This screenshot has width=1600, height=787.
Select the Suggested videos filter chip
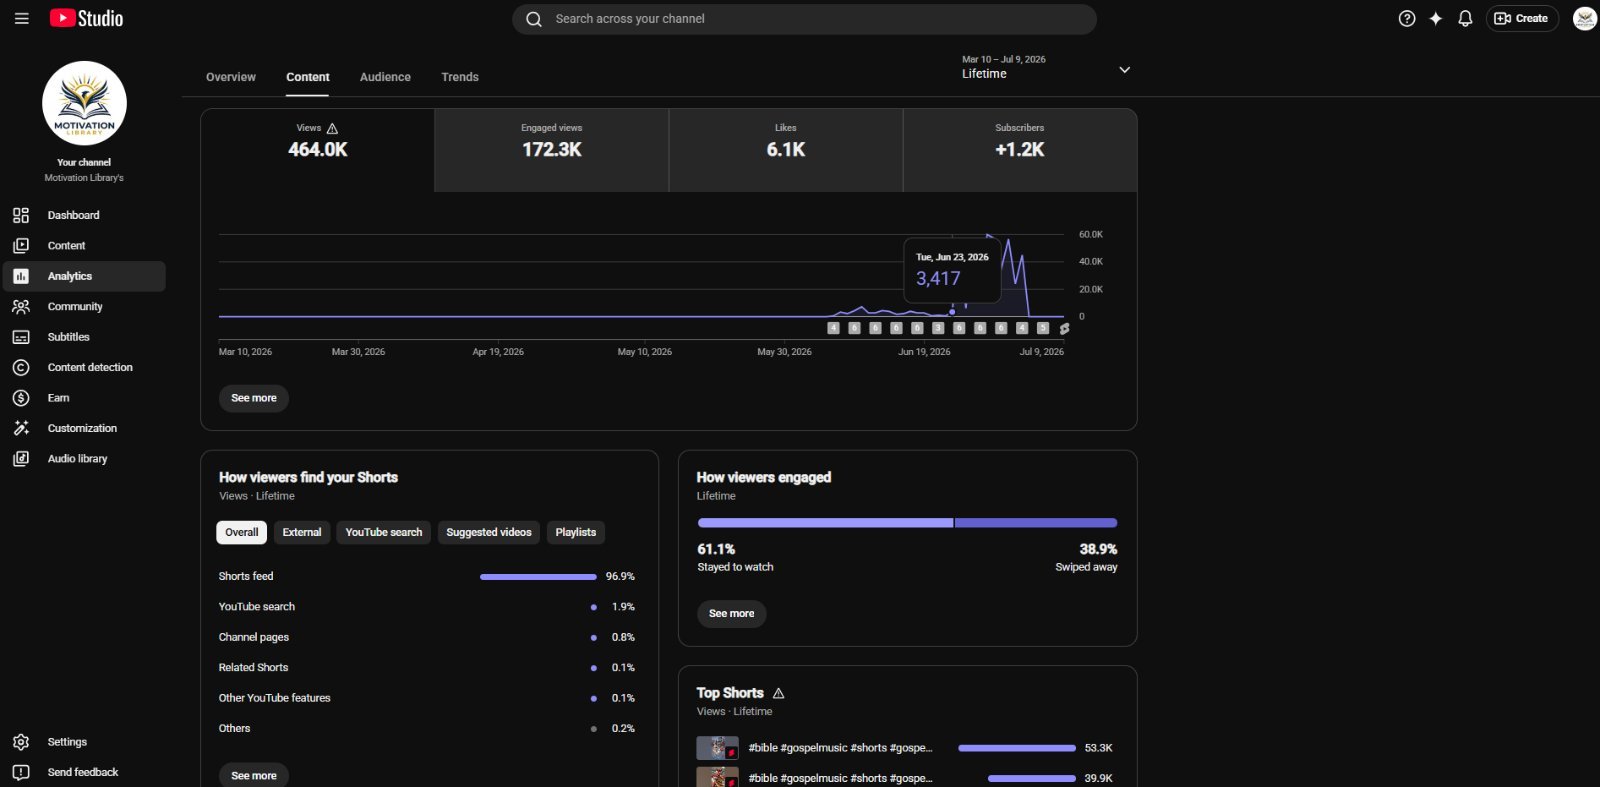pos(489,533)
